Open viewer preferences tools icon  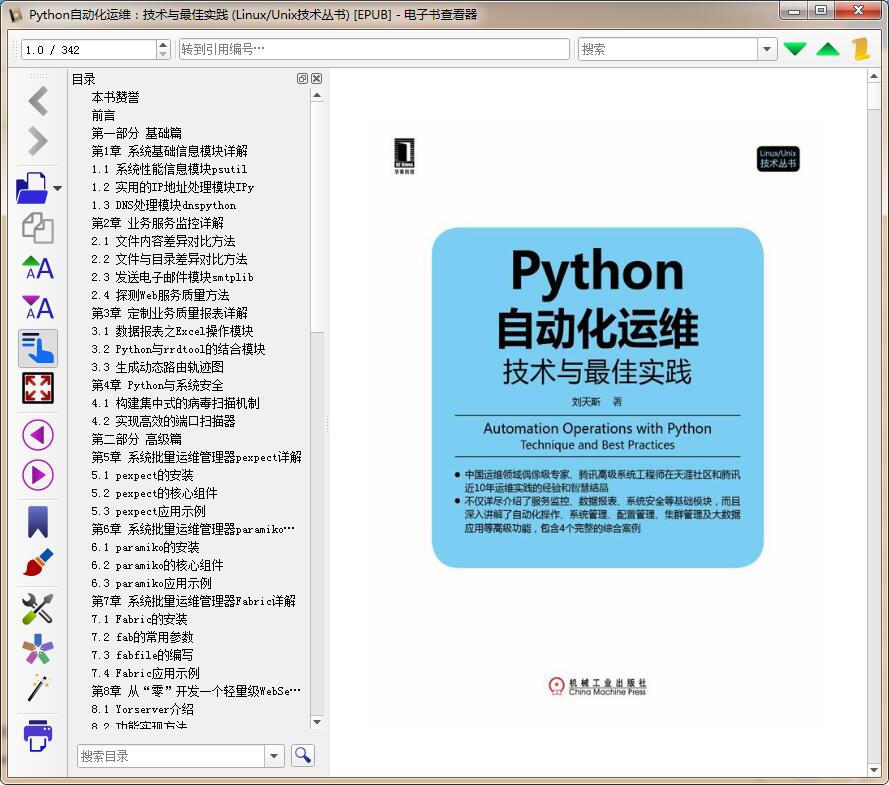click(x=38, y=609)
